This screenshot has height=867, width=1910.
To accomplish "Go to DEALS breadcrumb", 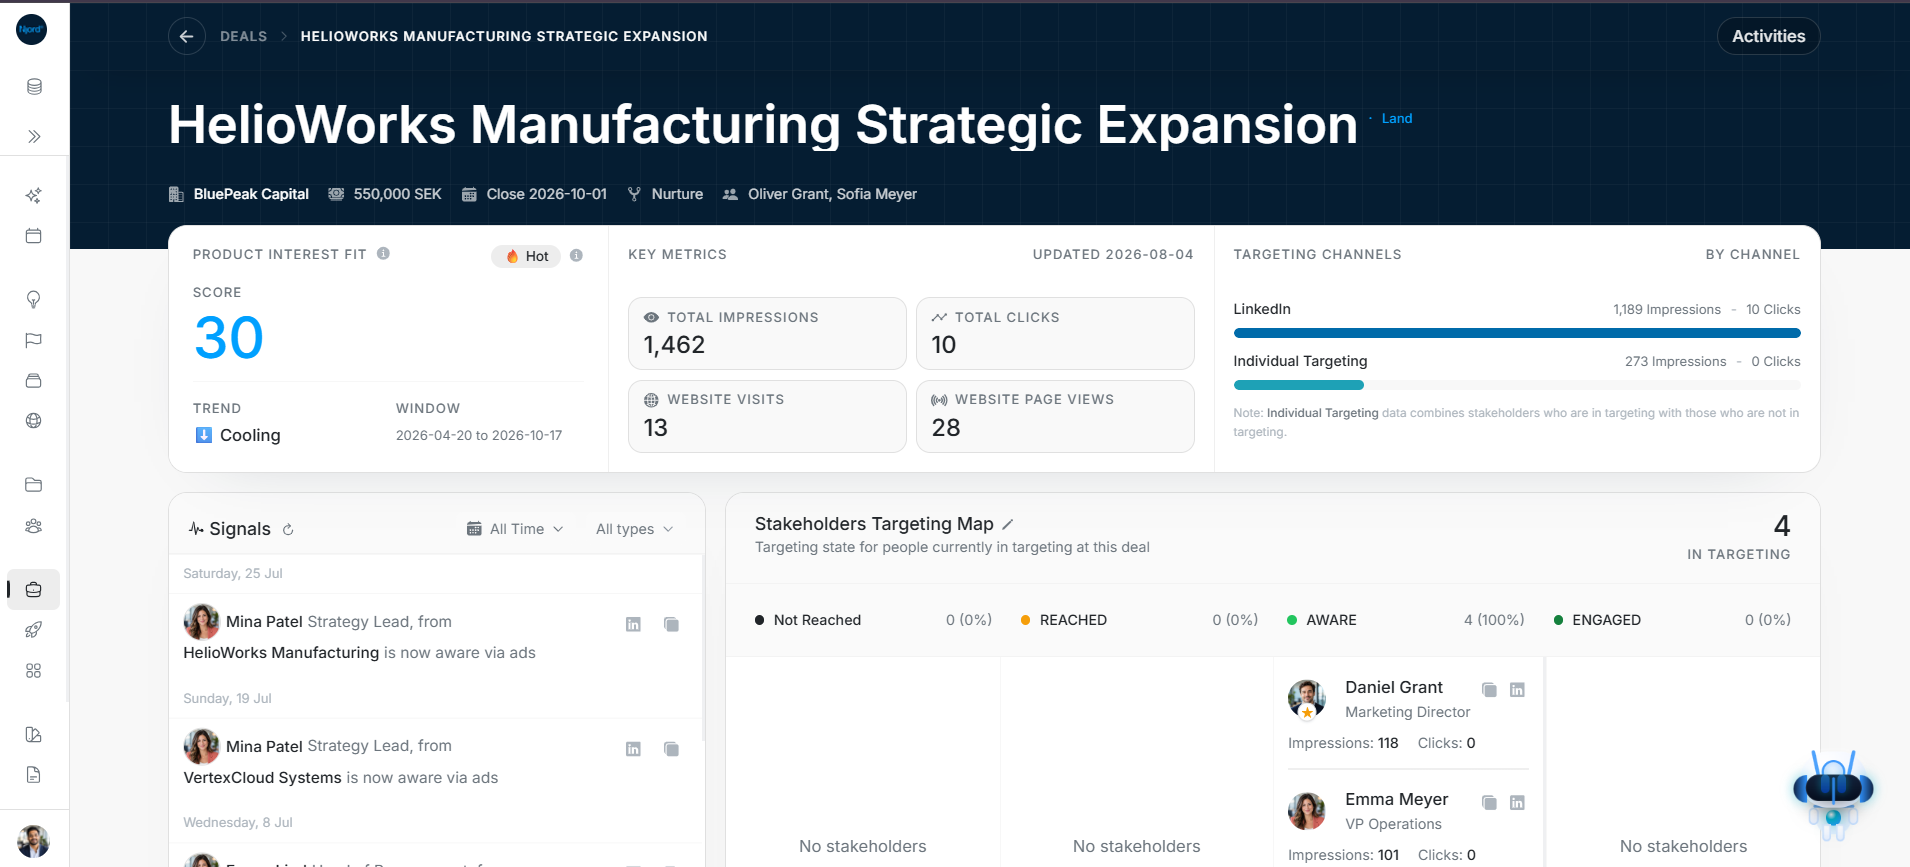I will pyautogui.click(x=243, y=36).
